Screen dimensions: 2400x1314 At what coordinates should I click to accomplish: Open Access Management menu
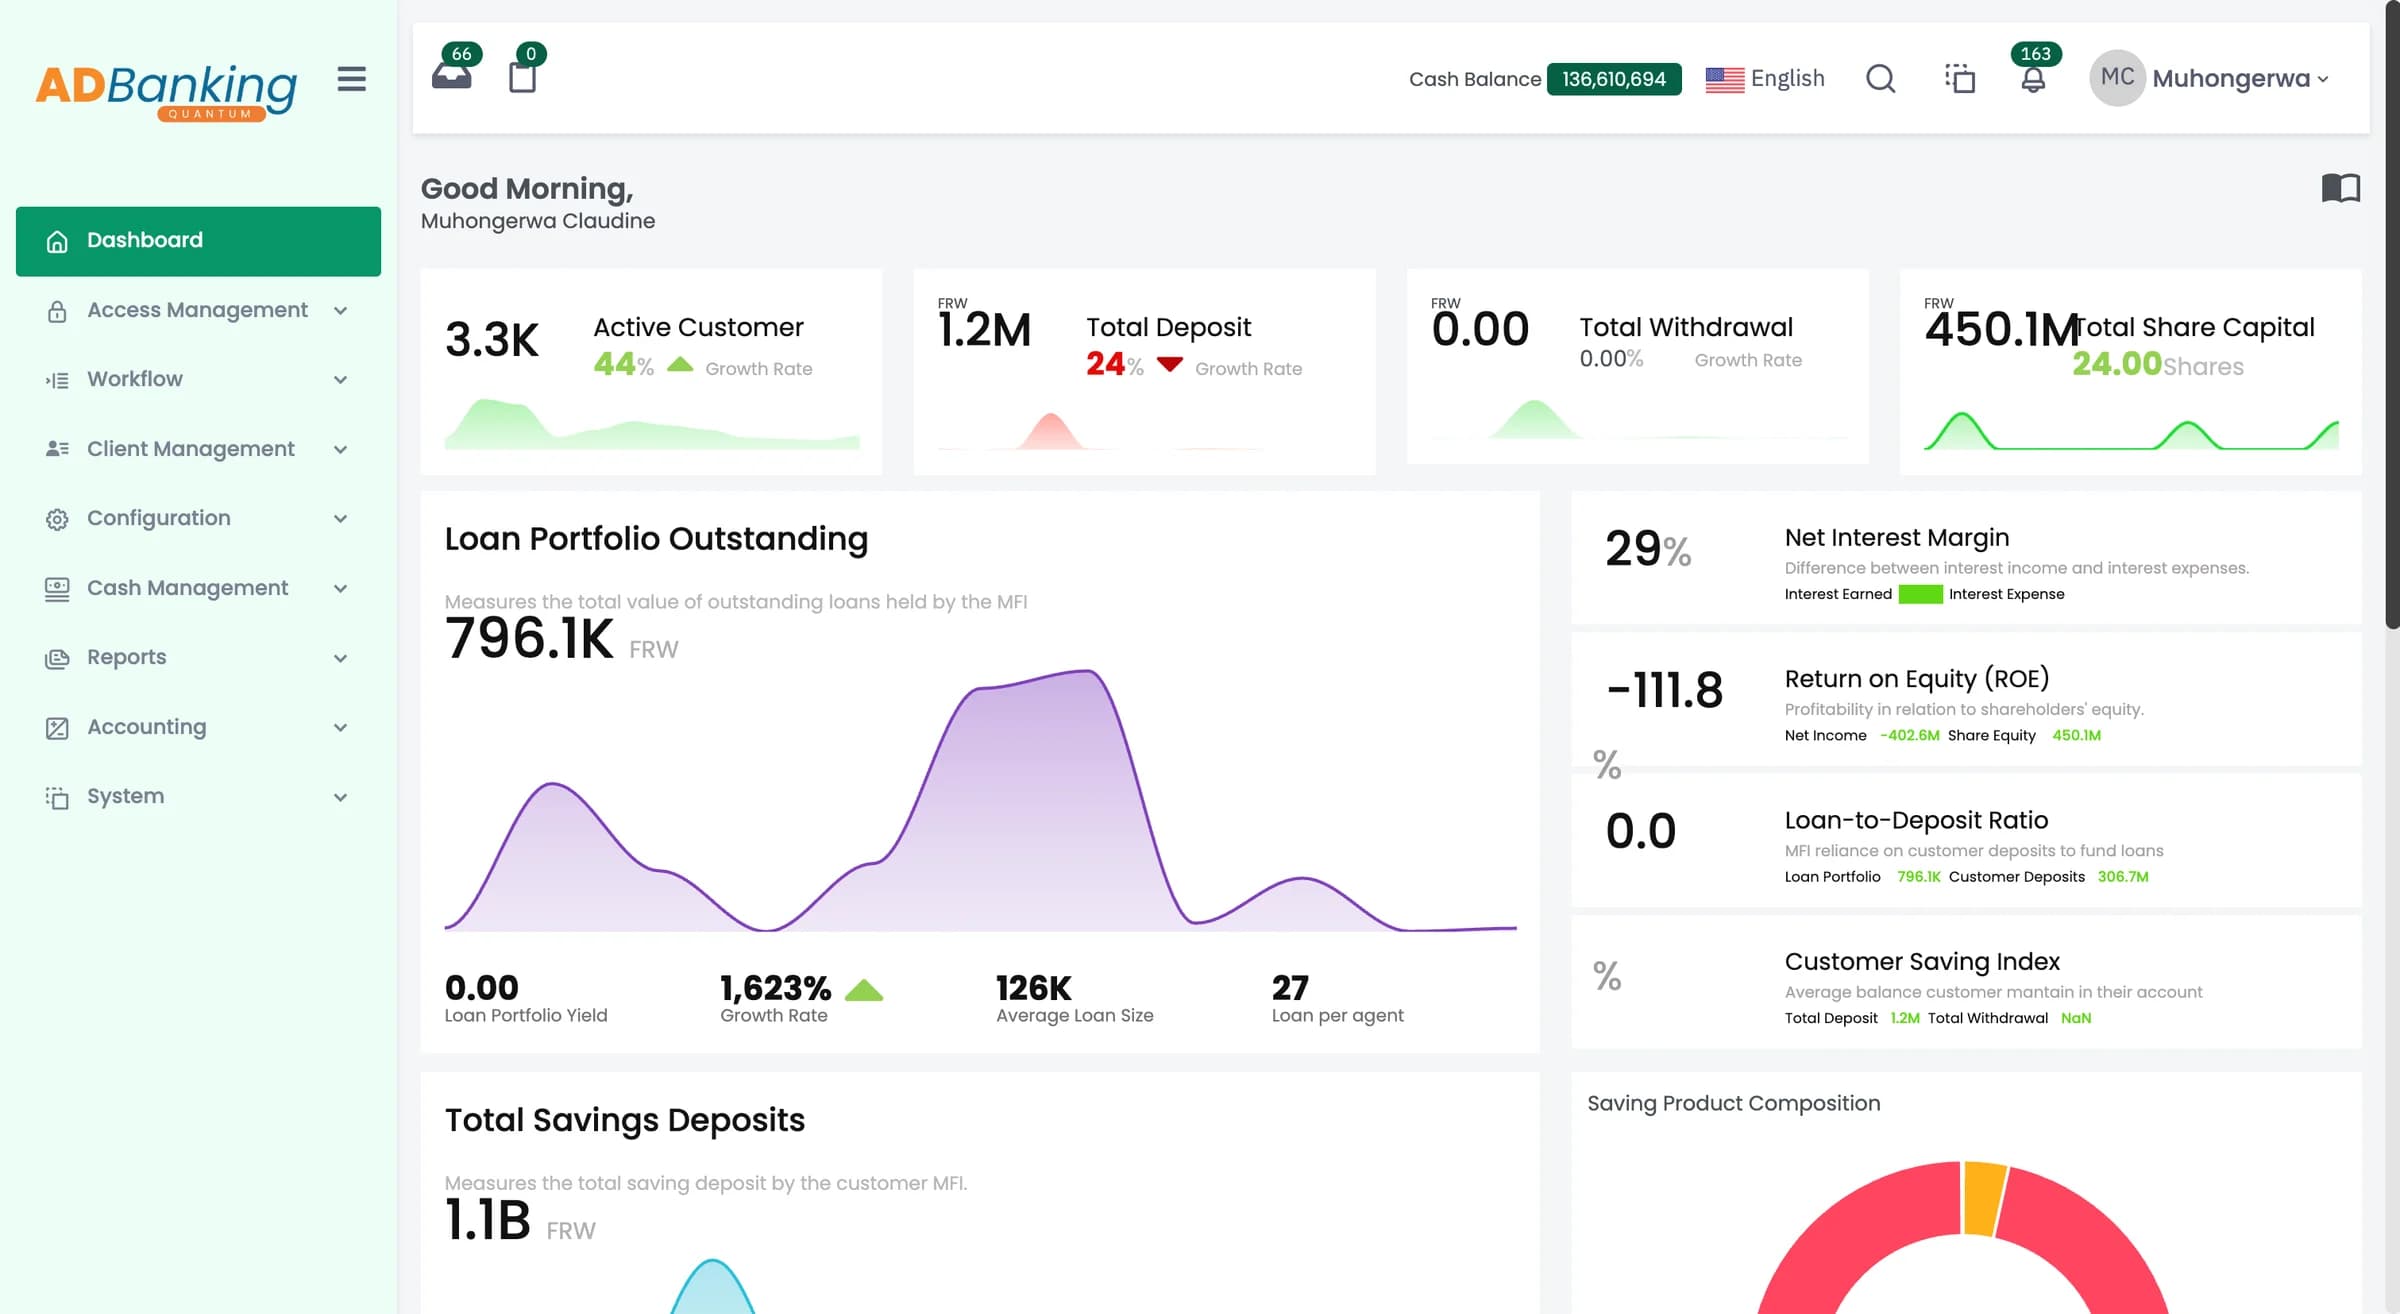[198, 311]
